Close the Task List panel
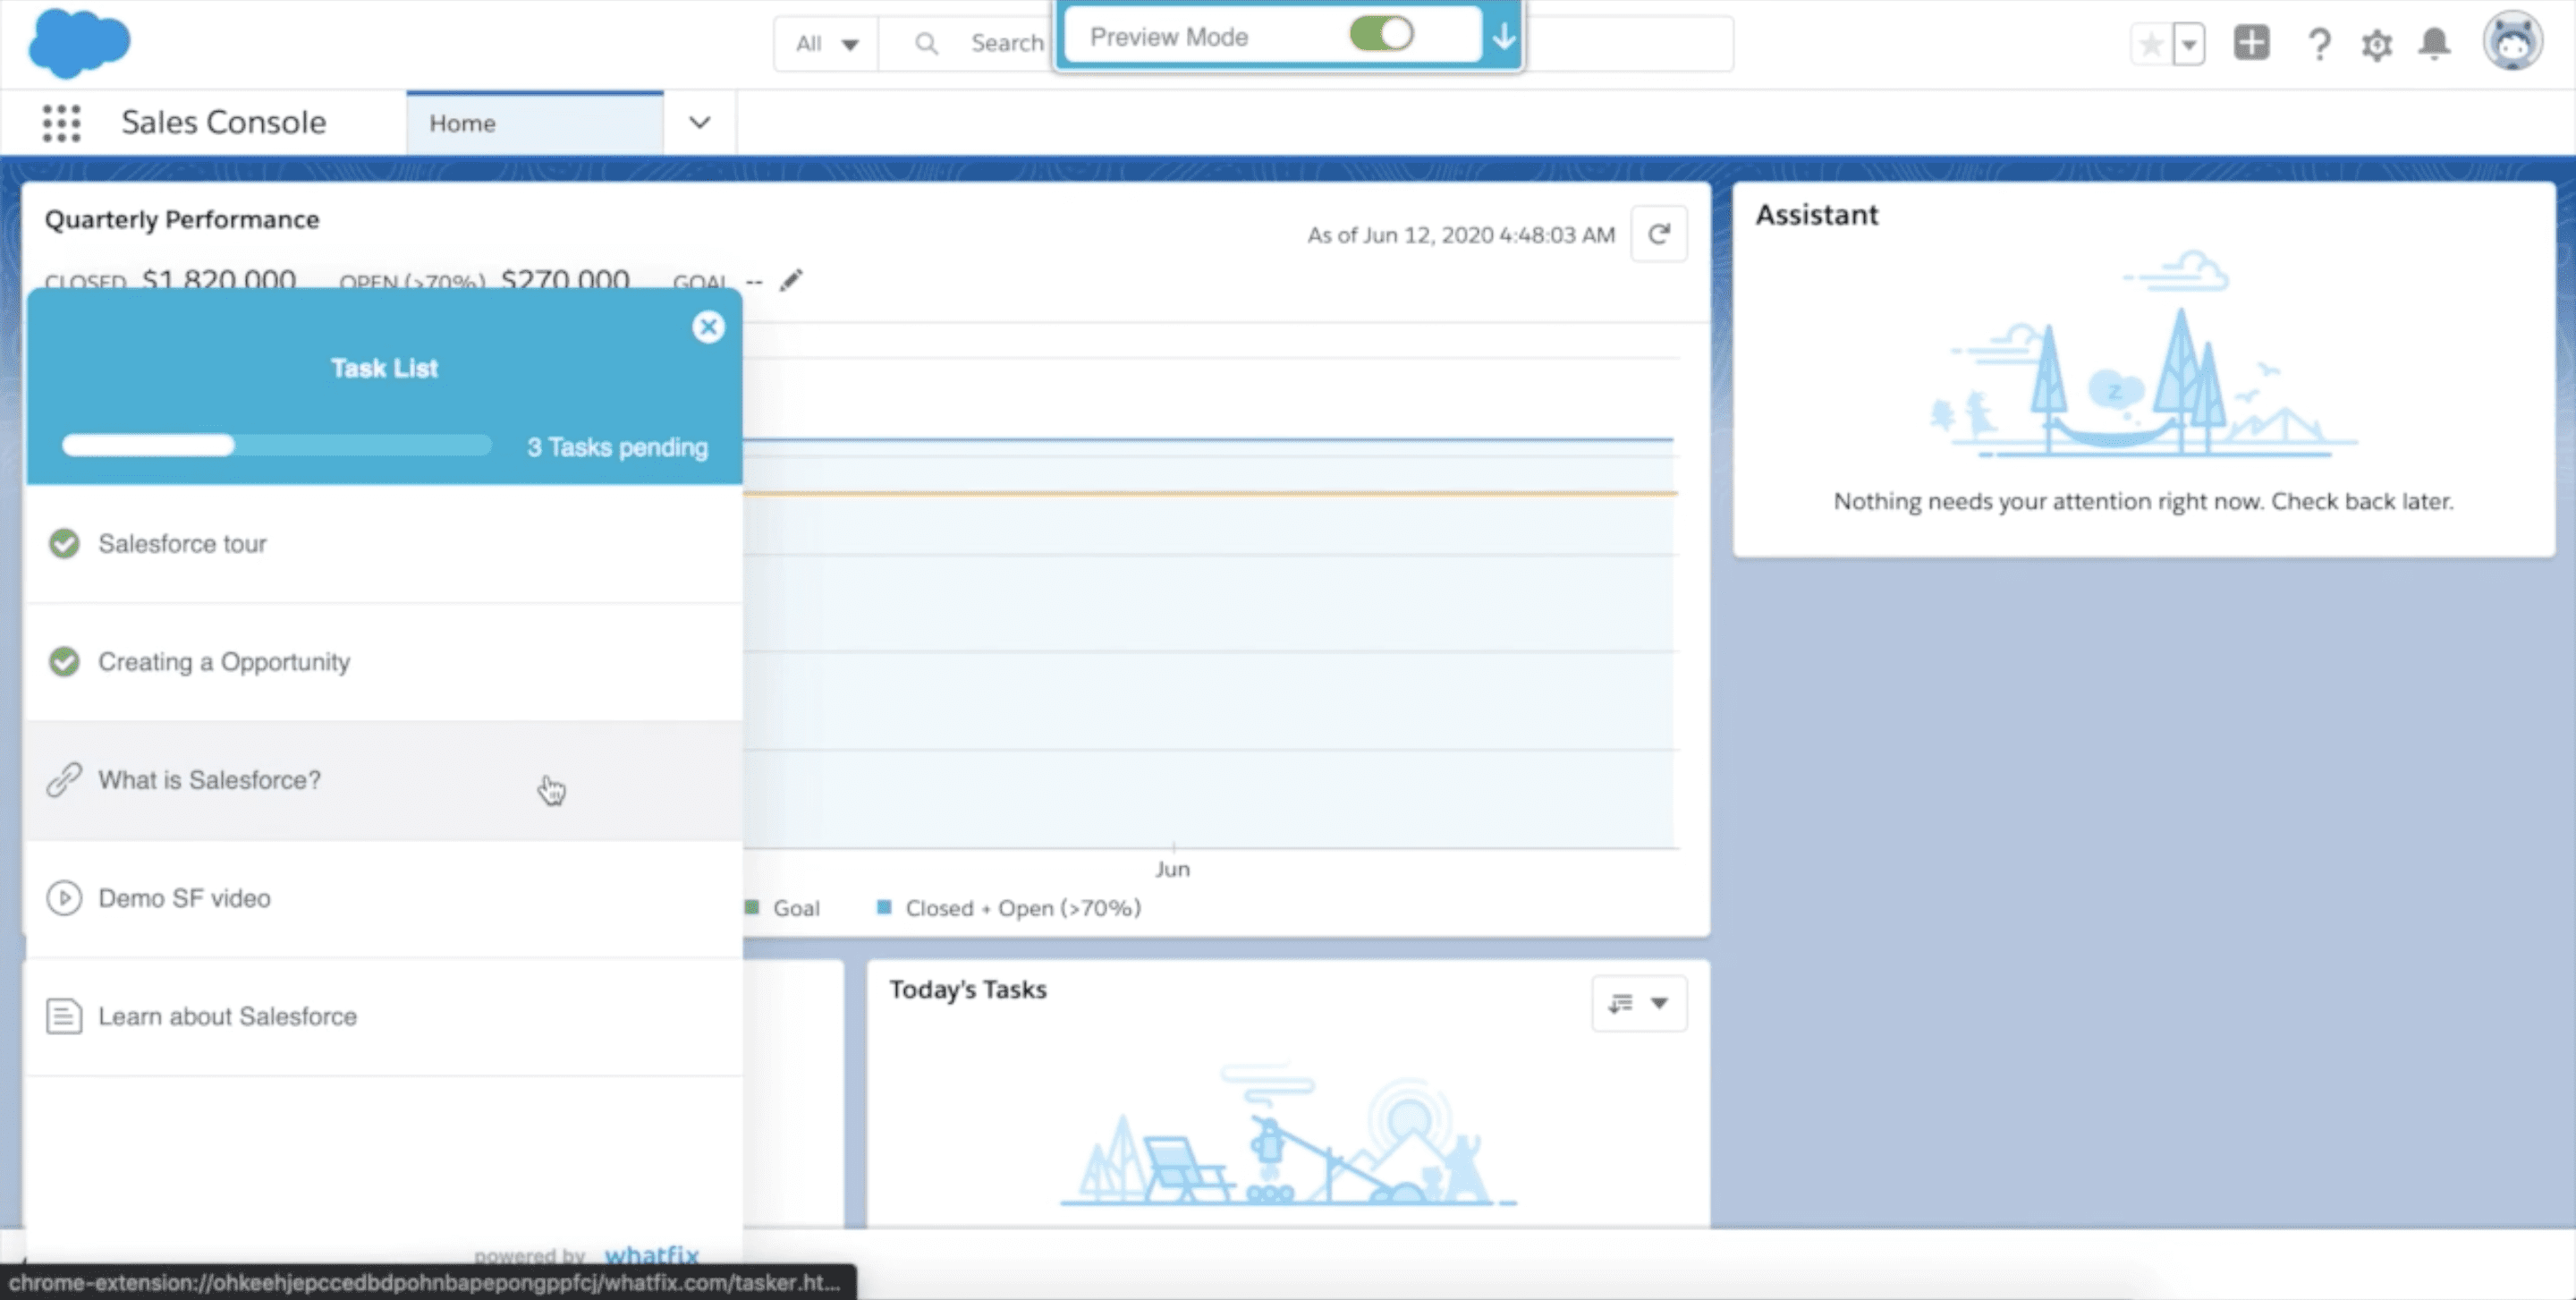This screenshot has width=2576, height=1300. tap(708, 327)
